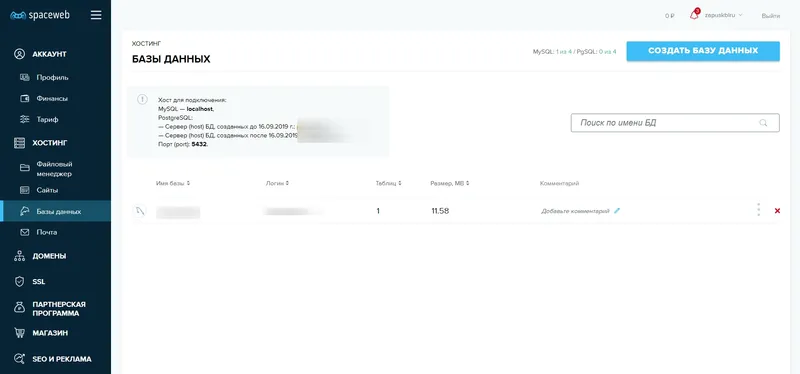Open ПАРТНЕРСКАЯ ПРОГРАММА section
Viewport: 800px width, 374px height.
[x=59, y=309]
